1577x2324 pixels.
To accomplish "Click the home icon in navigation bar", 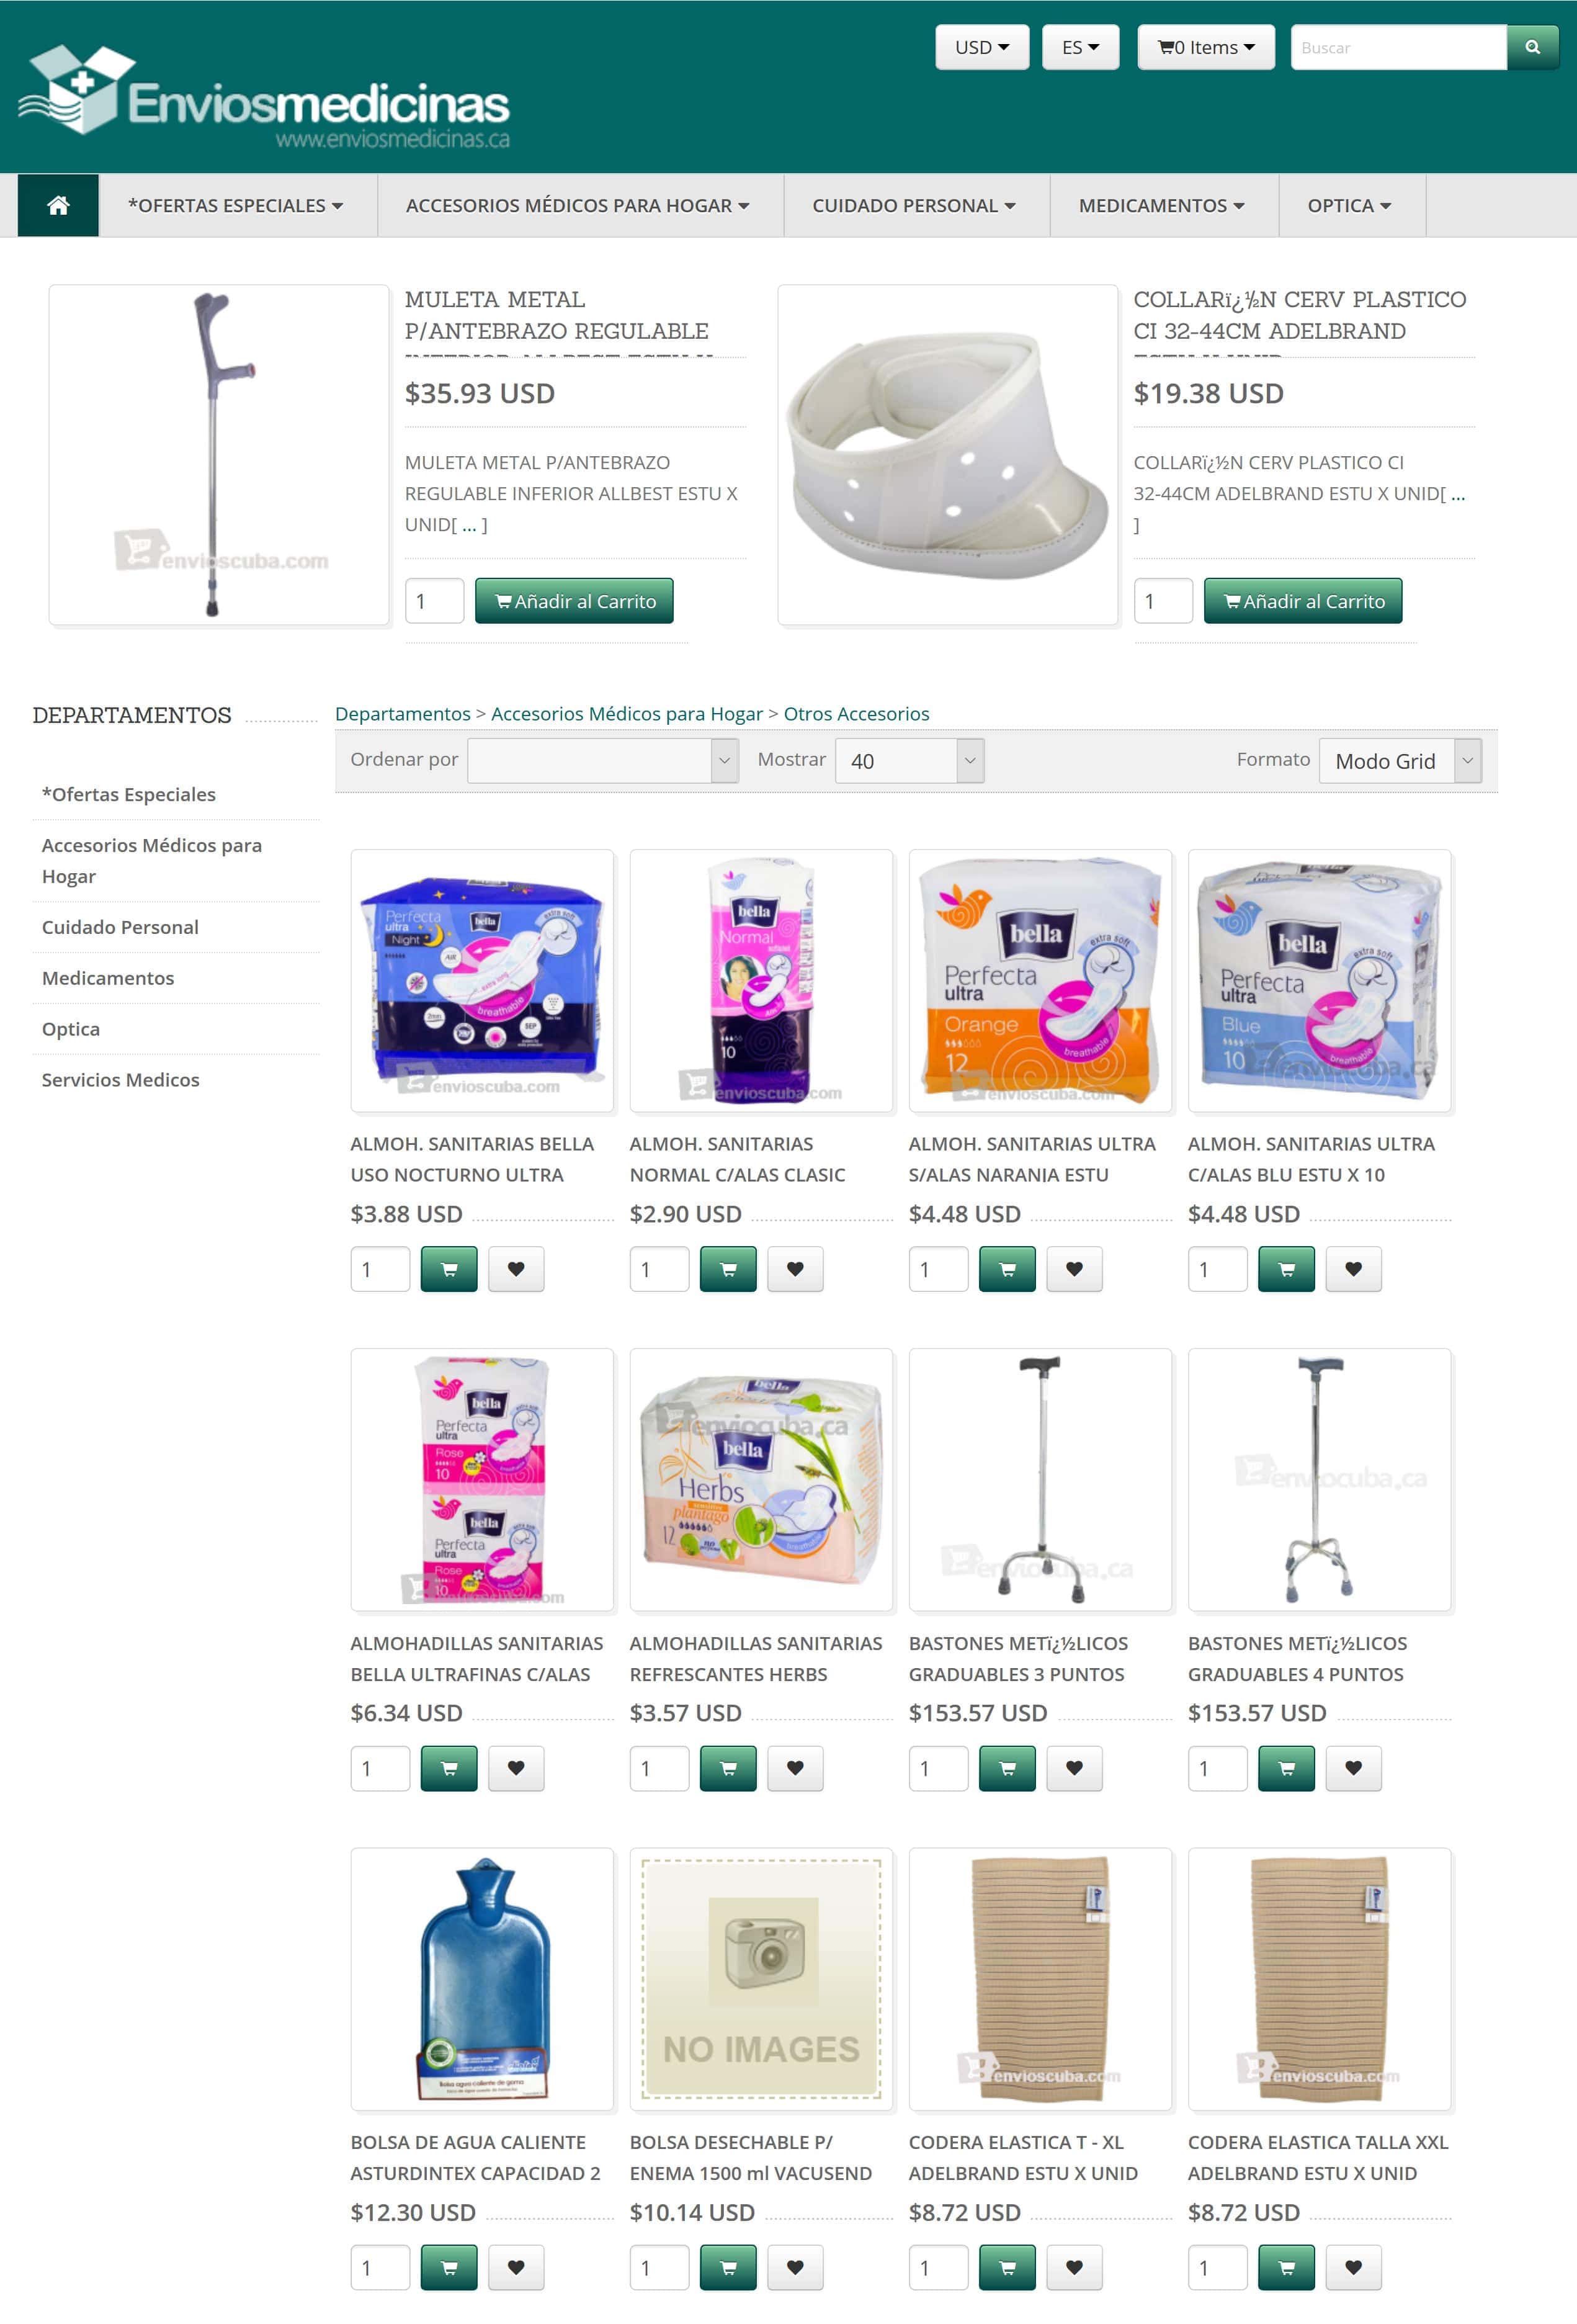I will pyautogui.click(x=58, y=205).
